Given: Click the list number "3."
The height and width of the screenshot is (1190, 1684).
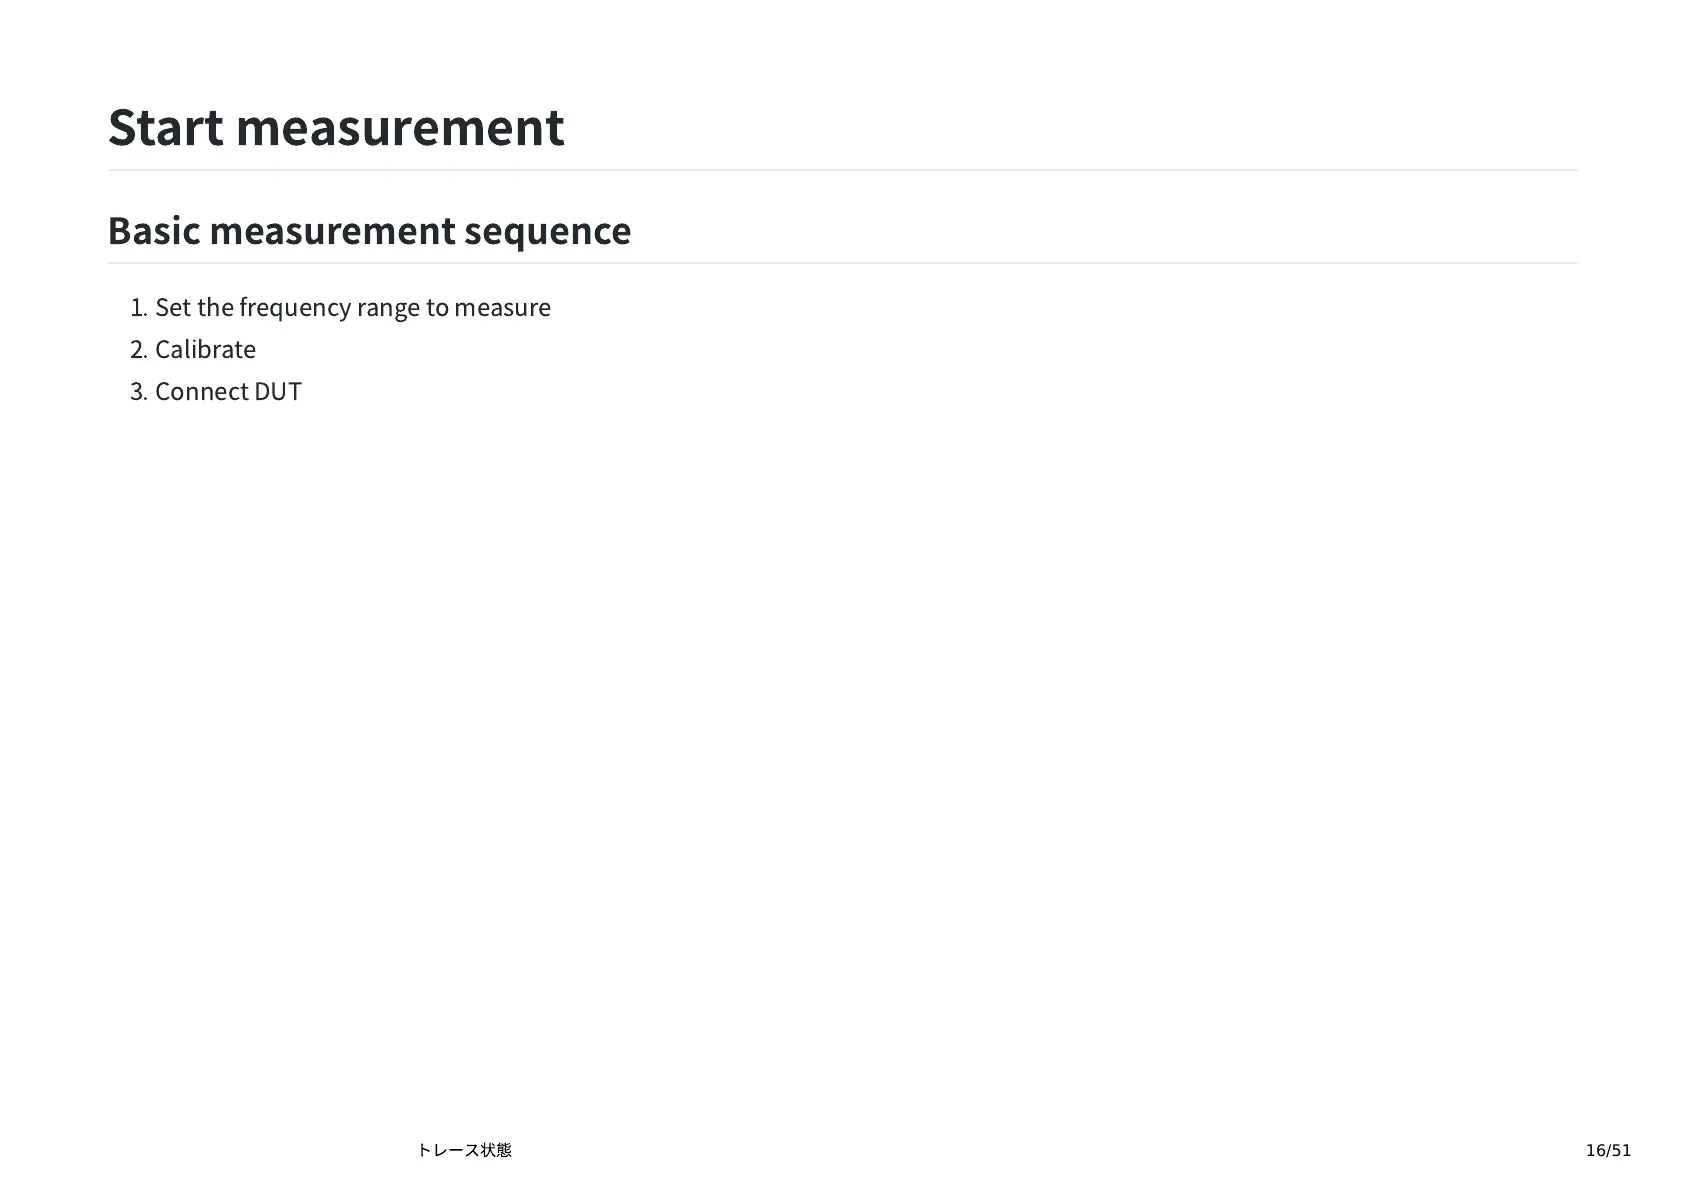Looking at the screenshot, I should (139, 391).
